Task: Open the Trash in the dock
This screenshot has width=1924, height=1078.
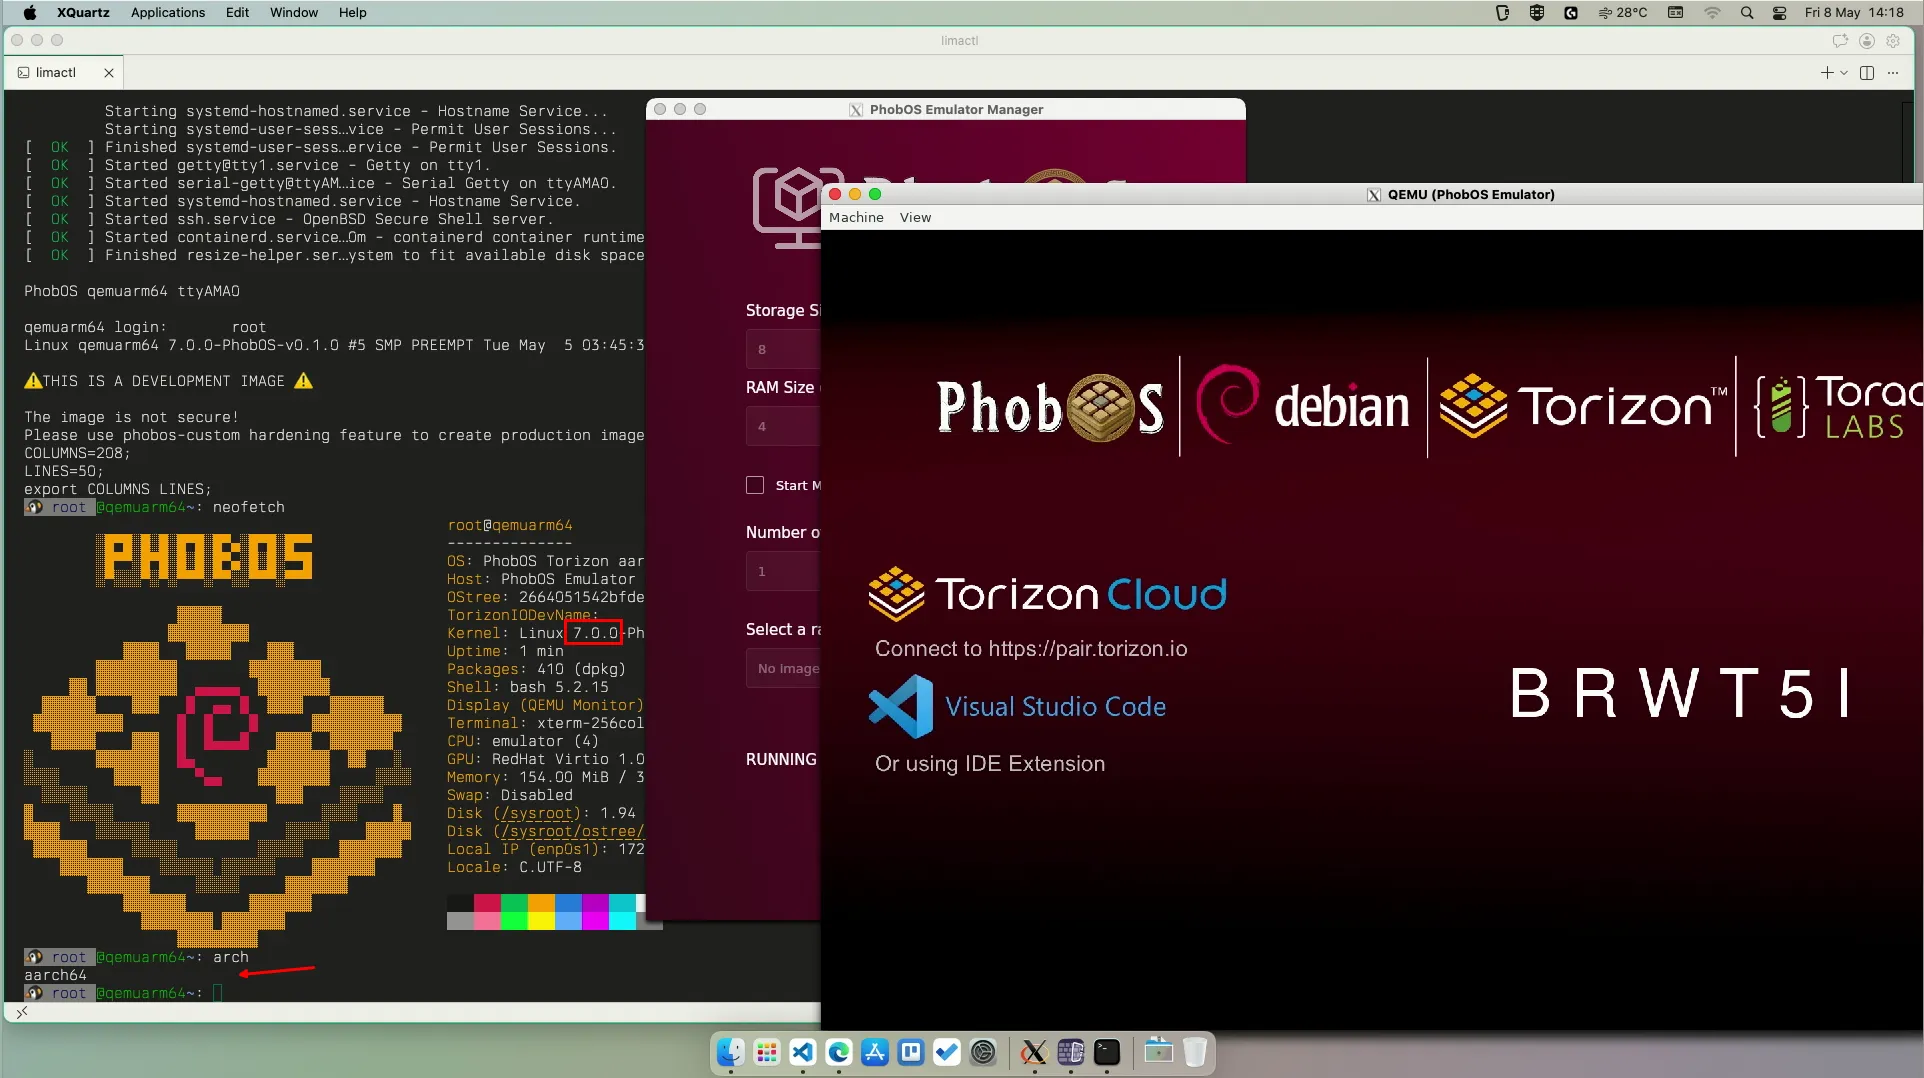Action: [1195, 1052]
